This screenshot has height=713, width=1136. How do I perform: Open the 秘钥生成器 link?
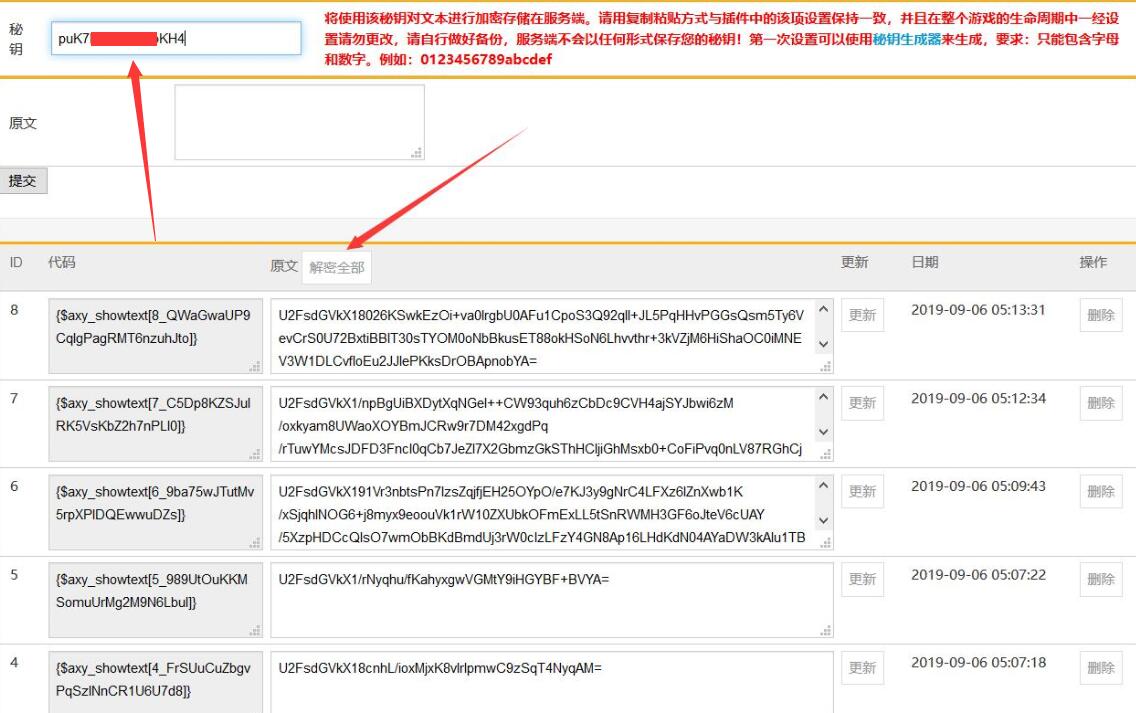[906, 39]
